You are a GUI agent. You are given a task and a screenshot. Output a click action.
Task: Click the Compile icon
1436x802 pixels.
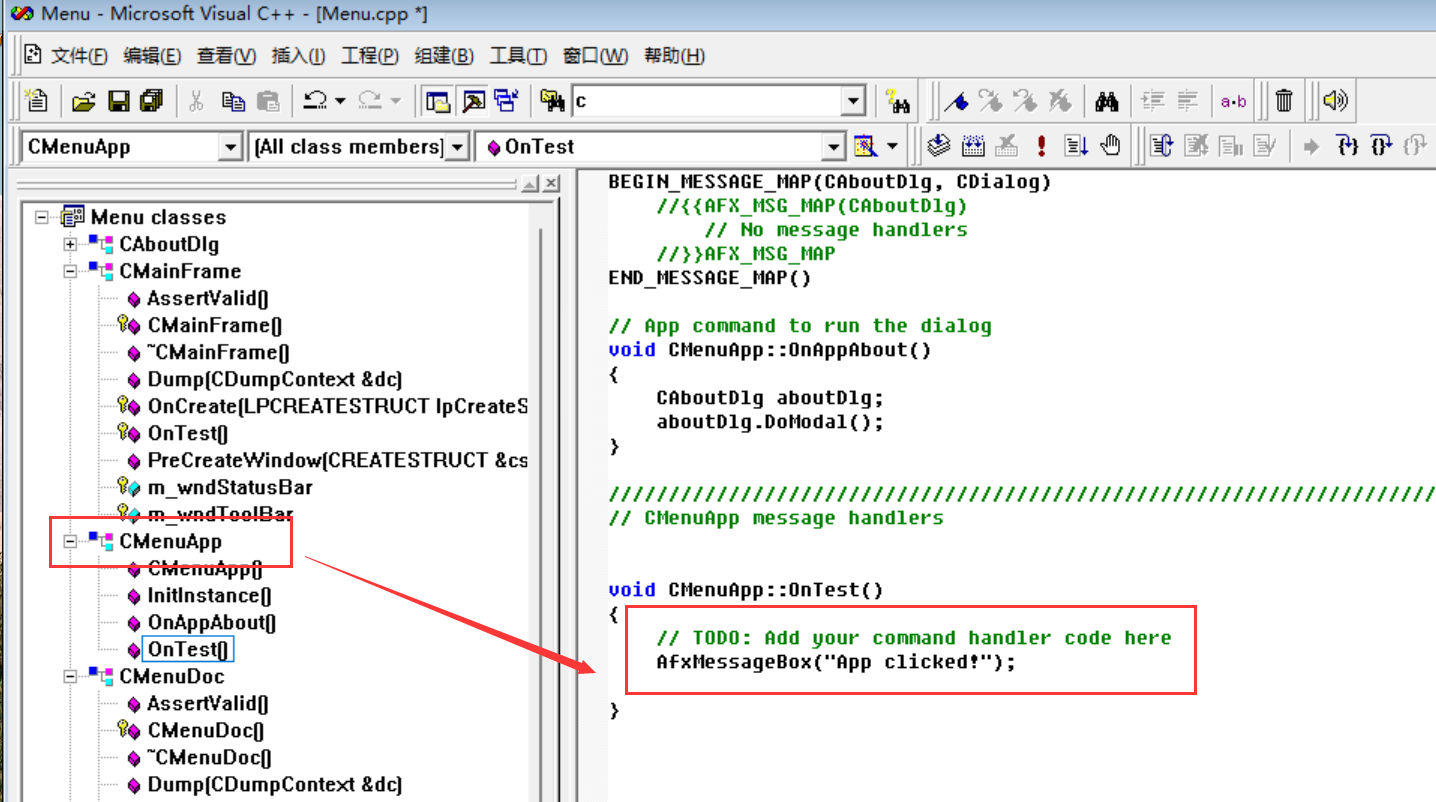click(938, 147)
